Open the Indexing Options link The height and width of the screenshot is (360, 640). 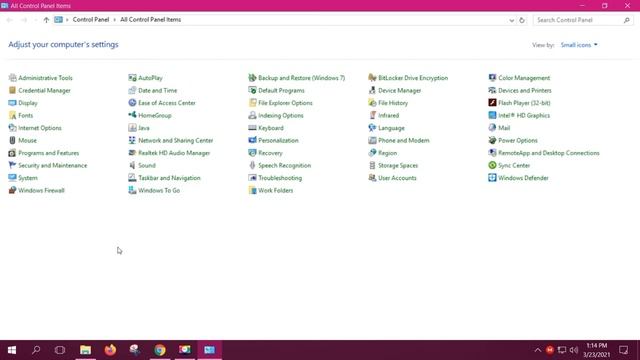[281, 116]
